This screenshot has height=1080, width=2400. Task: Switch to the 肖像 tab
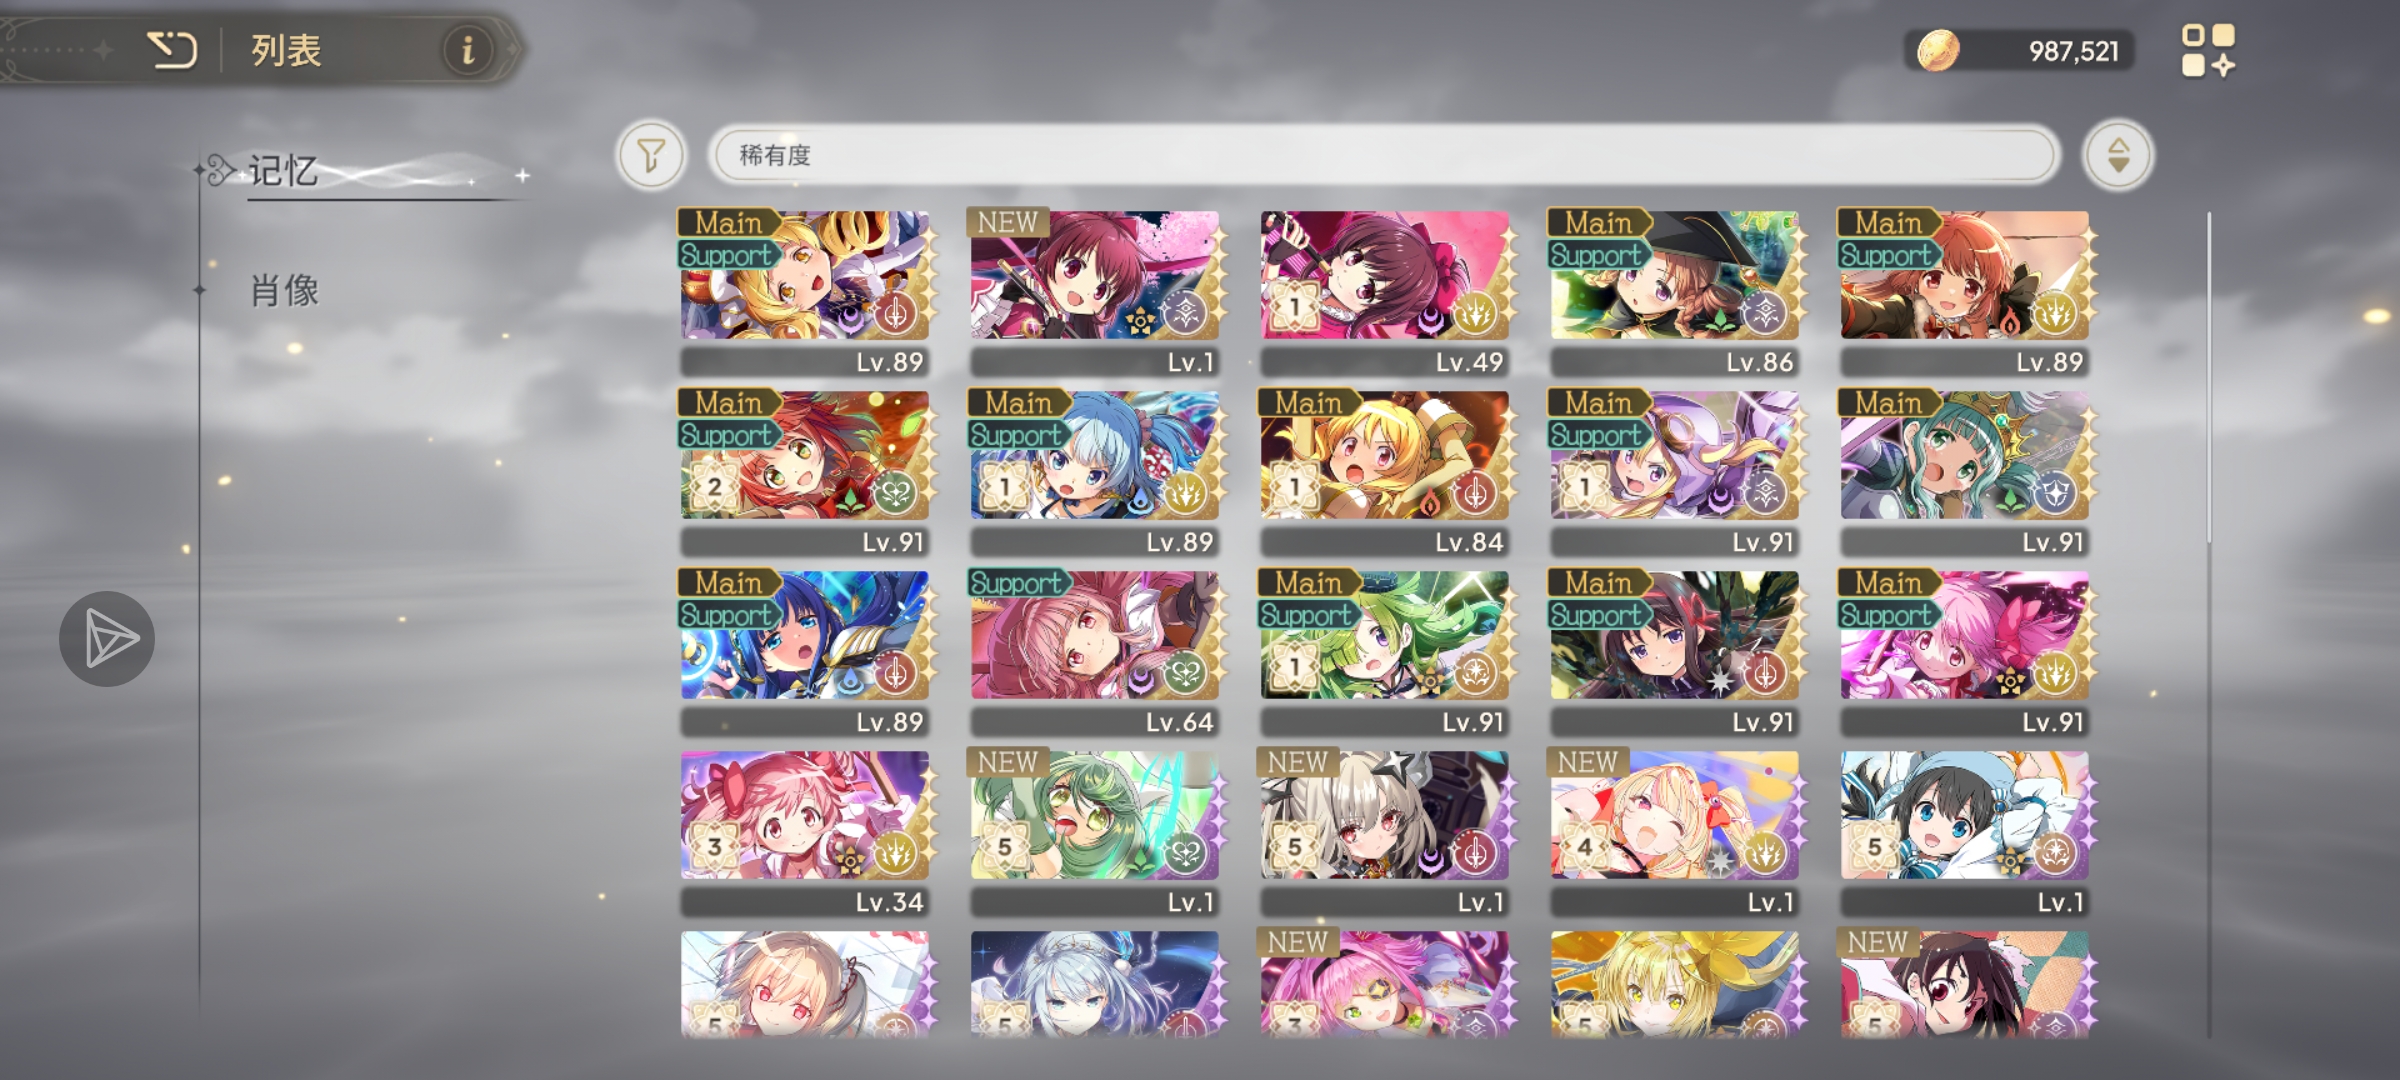(x=284, y=291)
